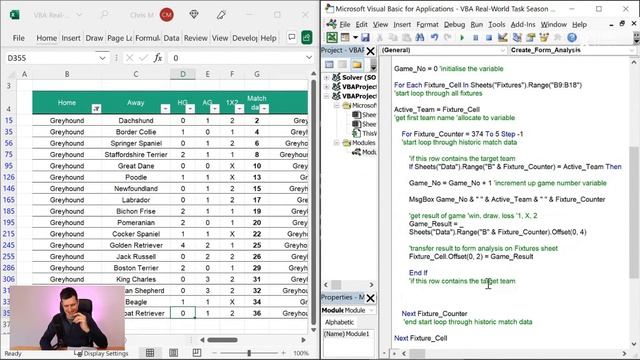Click the Excel zoom slider handle
This screenshot has height=360, width=640.
pos(249,353)
